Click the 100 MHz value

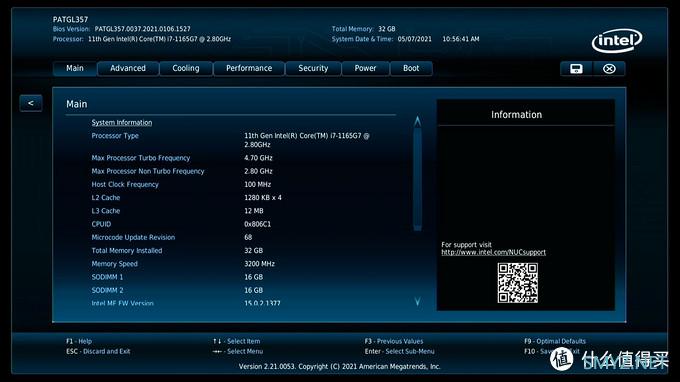258,184
